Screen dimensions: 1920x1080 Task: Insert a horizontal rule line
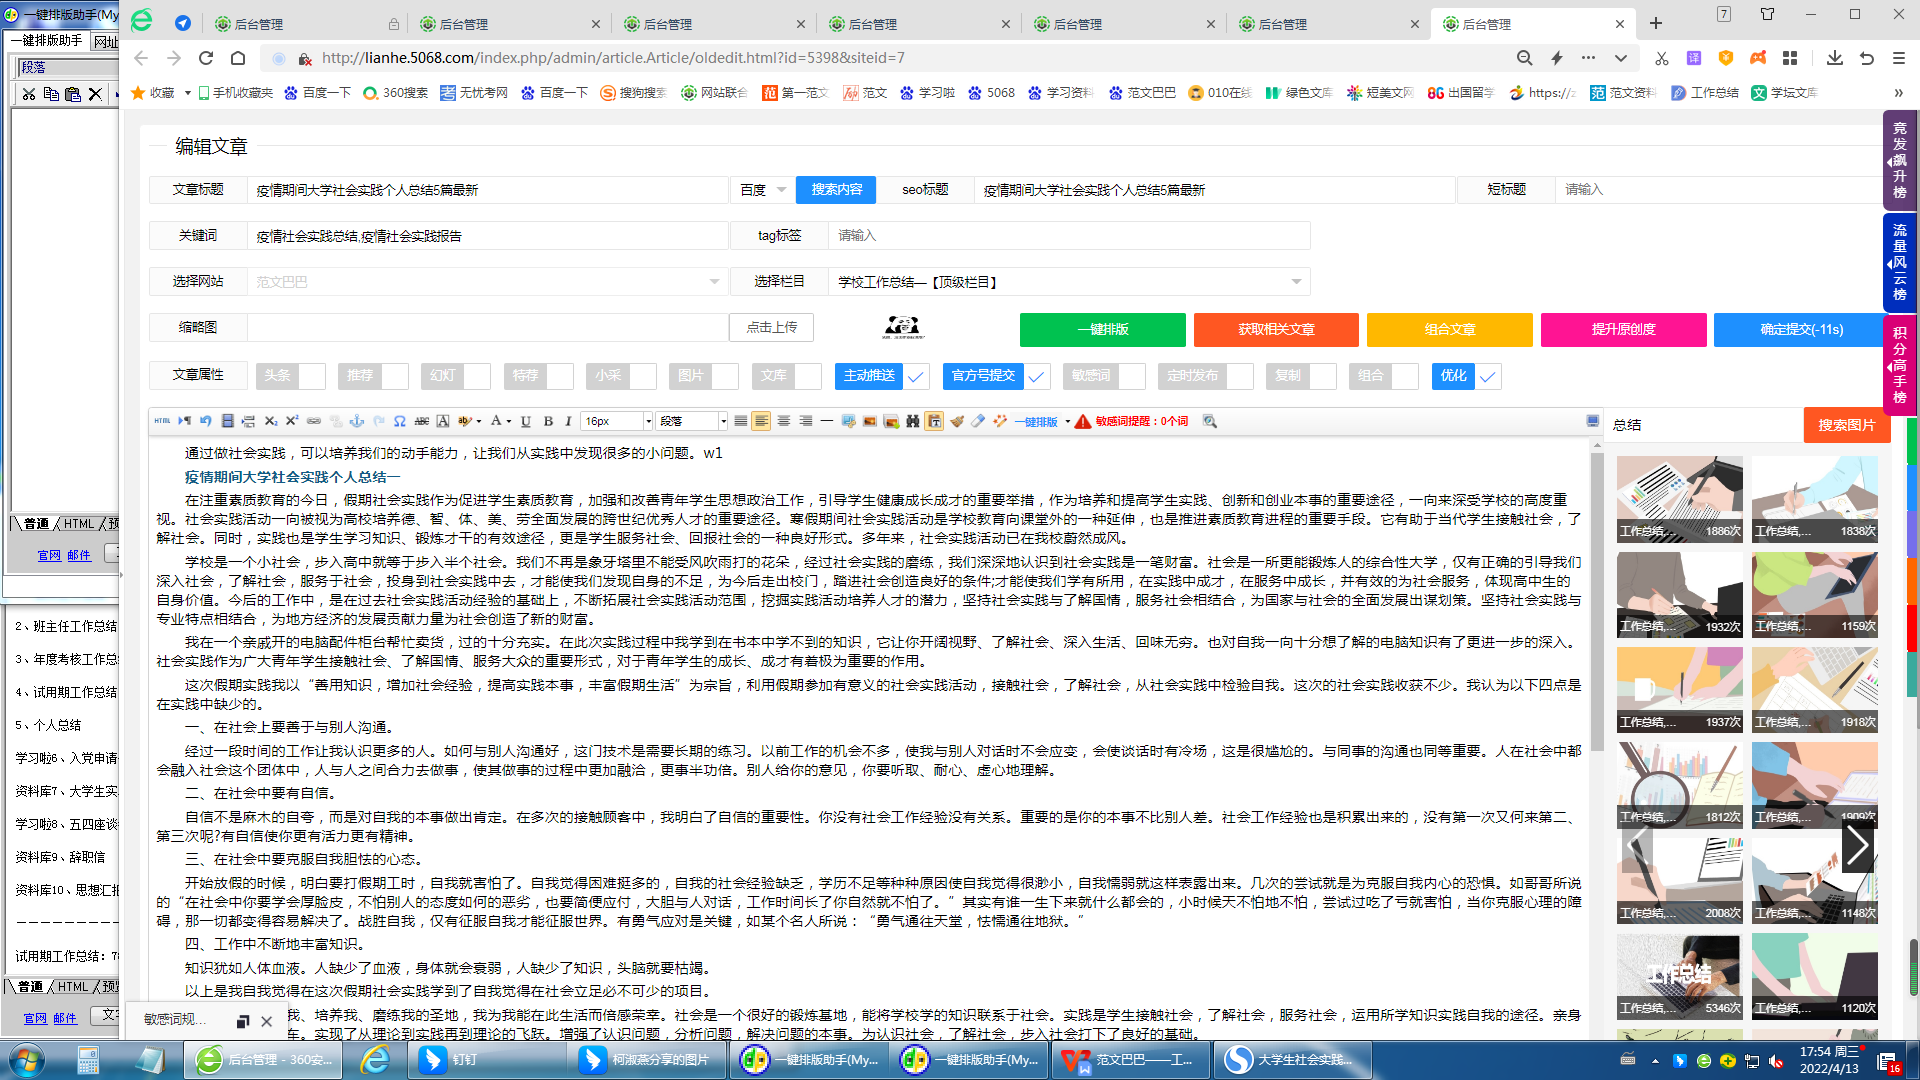827,421
